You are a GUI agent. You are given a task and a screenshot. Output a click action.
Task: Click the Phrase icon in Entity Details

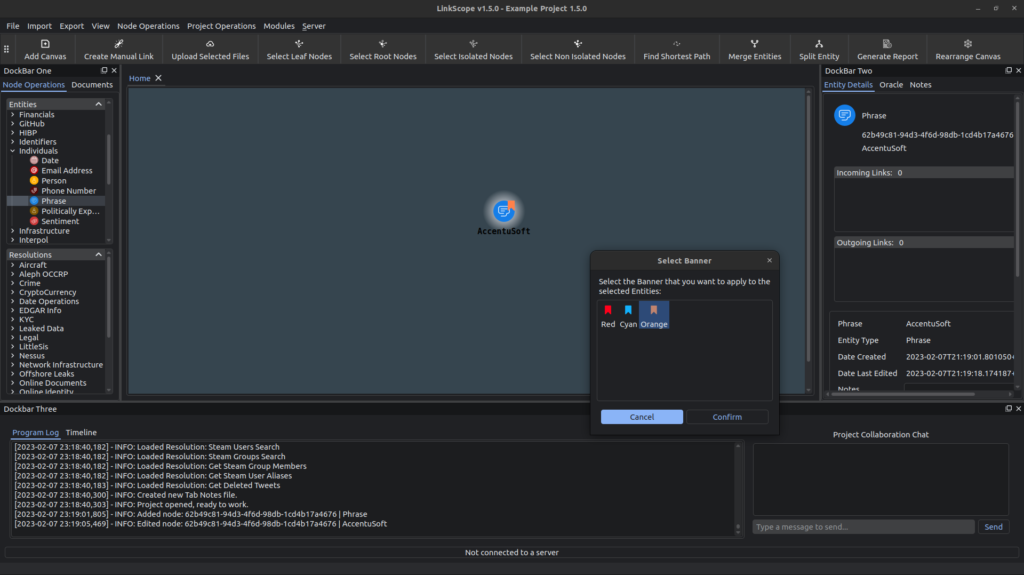coord(844,115)
